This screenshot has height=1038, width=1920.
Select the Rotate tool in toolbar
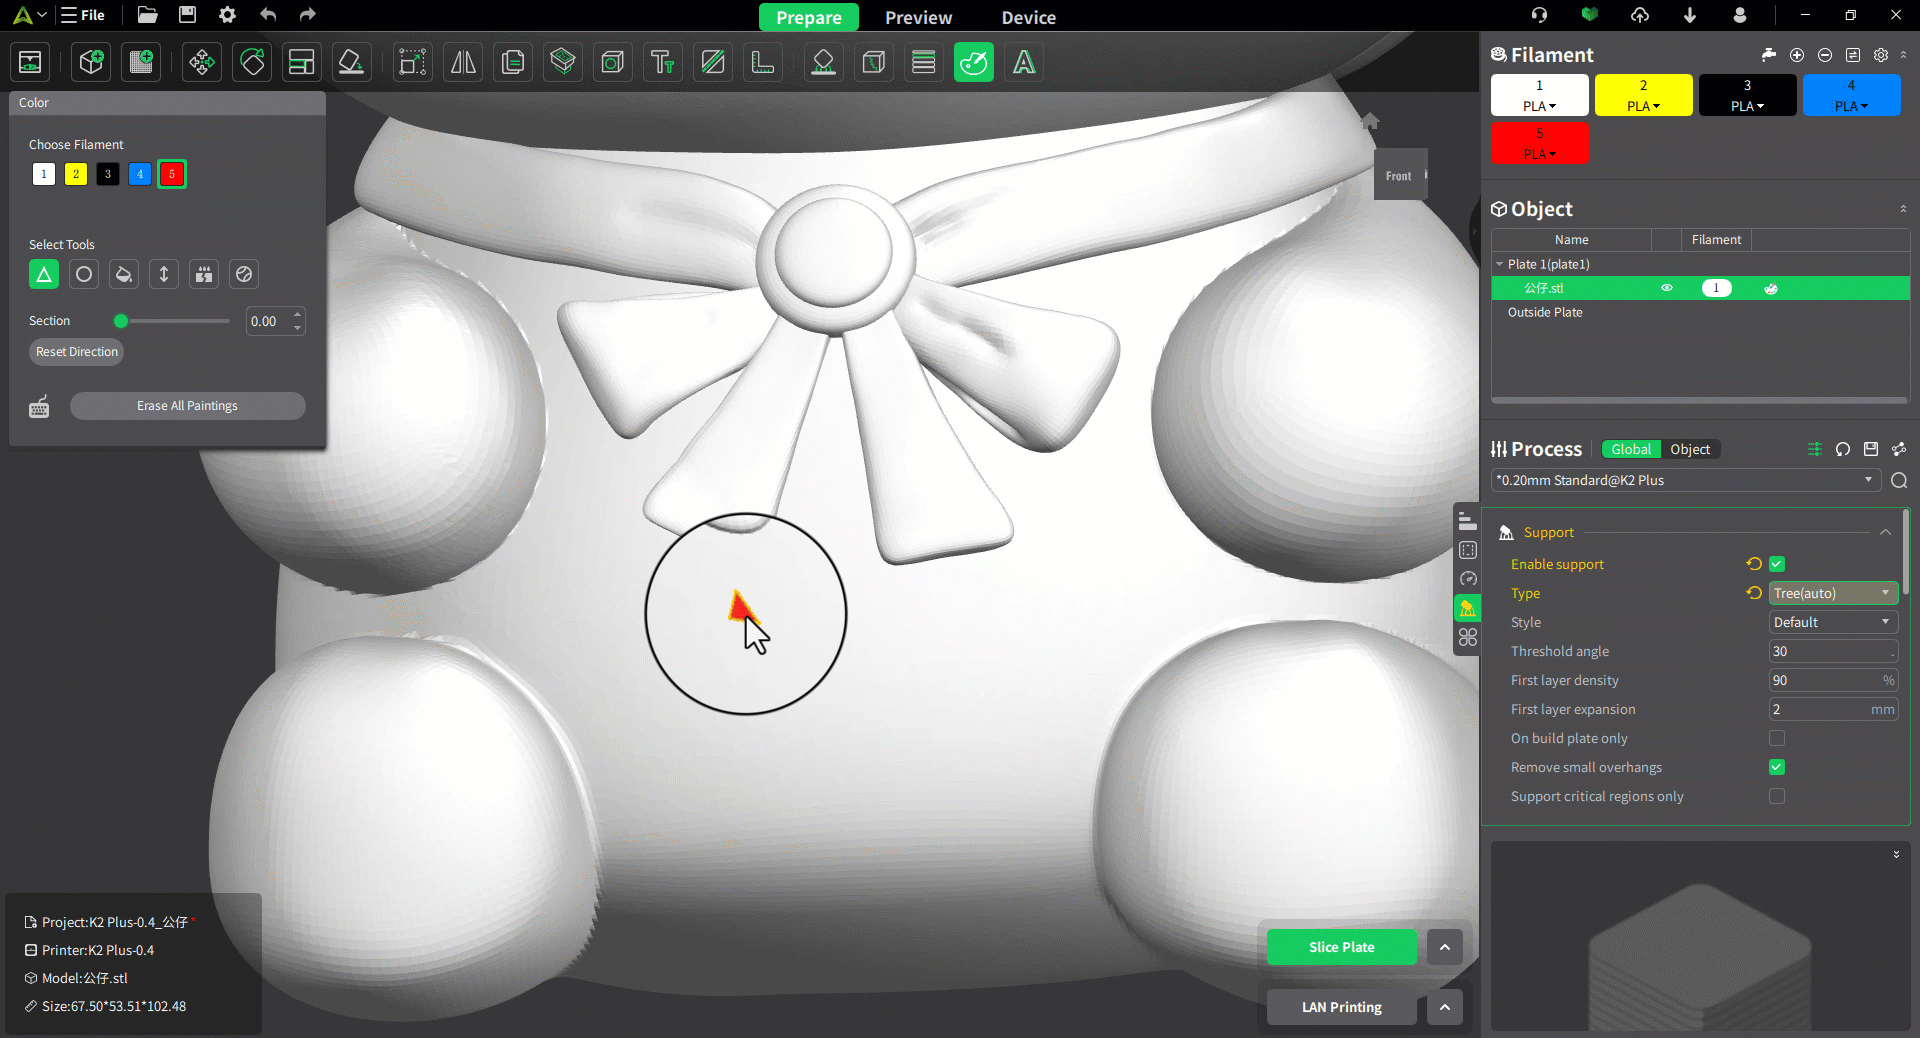click(x=252, y=63)
